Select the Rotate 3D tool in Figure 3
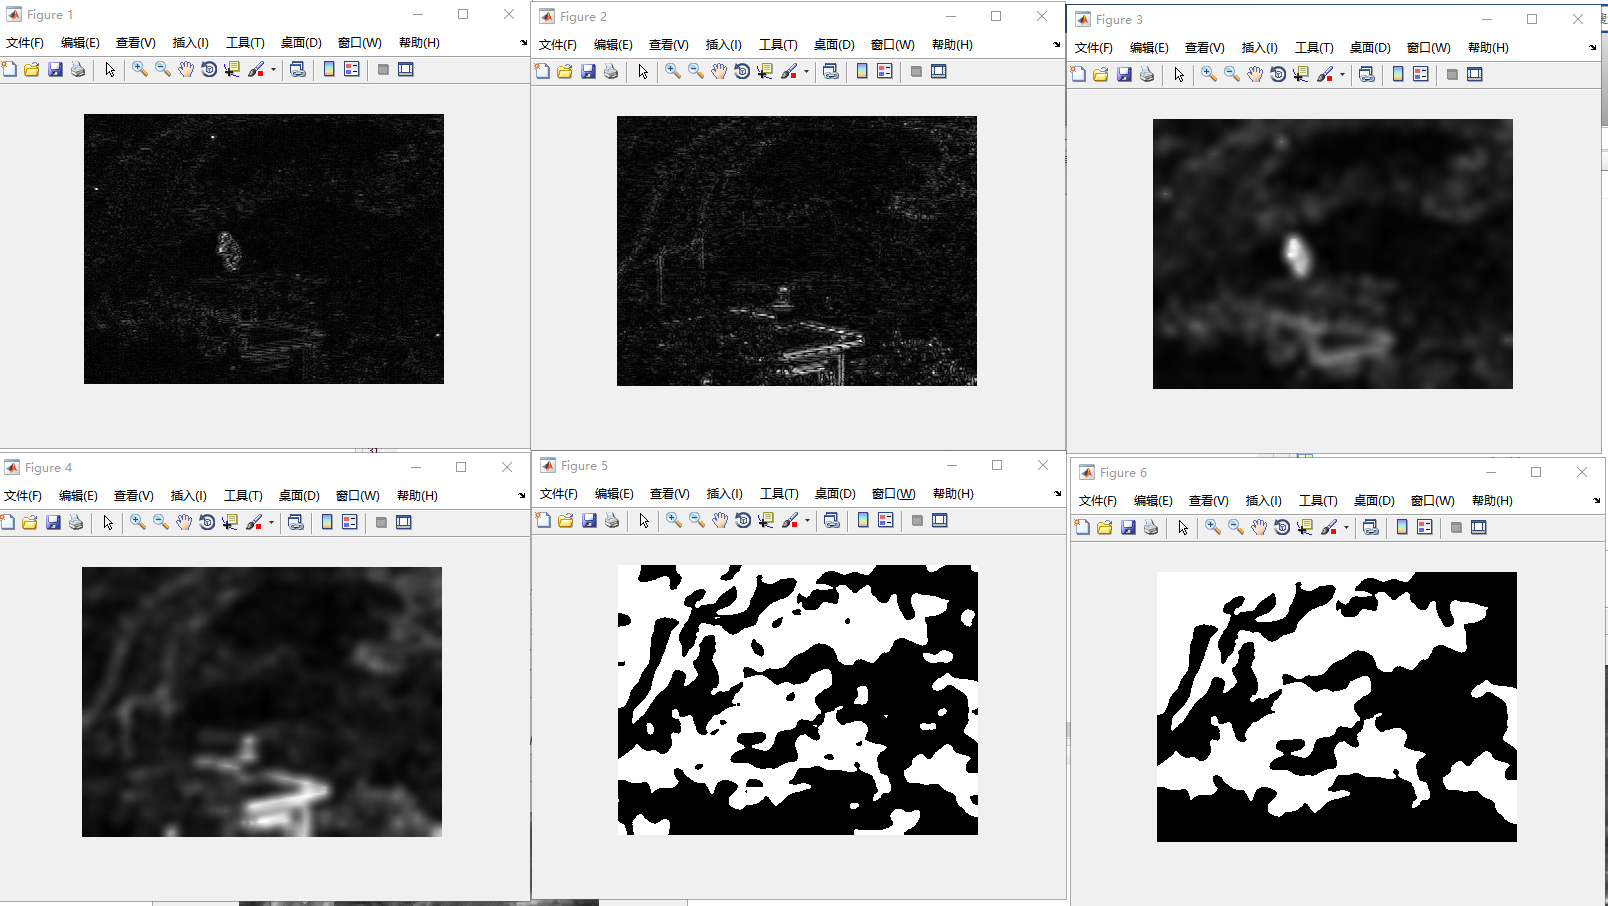1608x906 pixels. [x=1278, y=74]
